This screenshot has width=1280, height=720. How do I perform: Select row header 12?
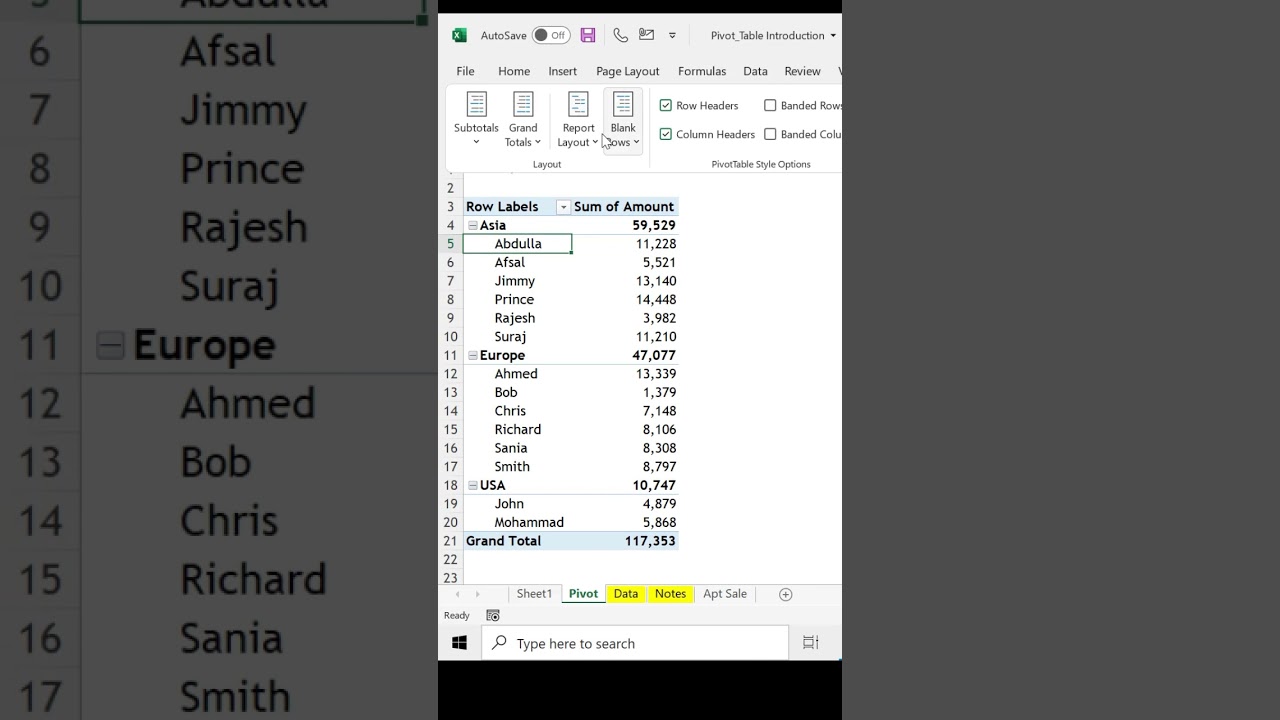[x=451, y=374]
